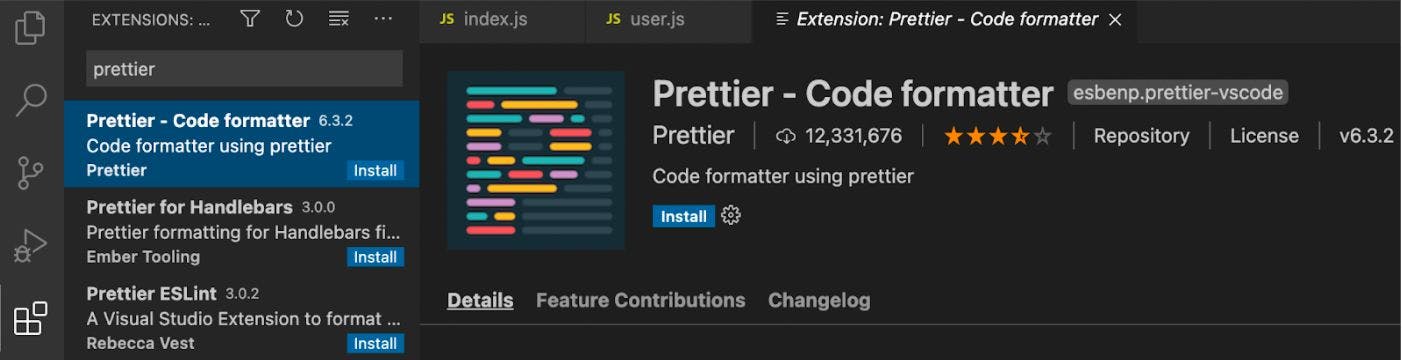
Task: Click the extensions search field containing prettier
Action: pos(244,69)
